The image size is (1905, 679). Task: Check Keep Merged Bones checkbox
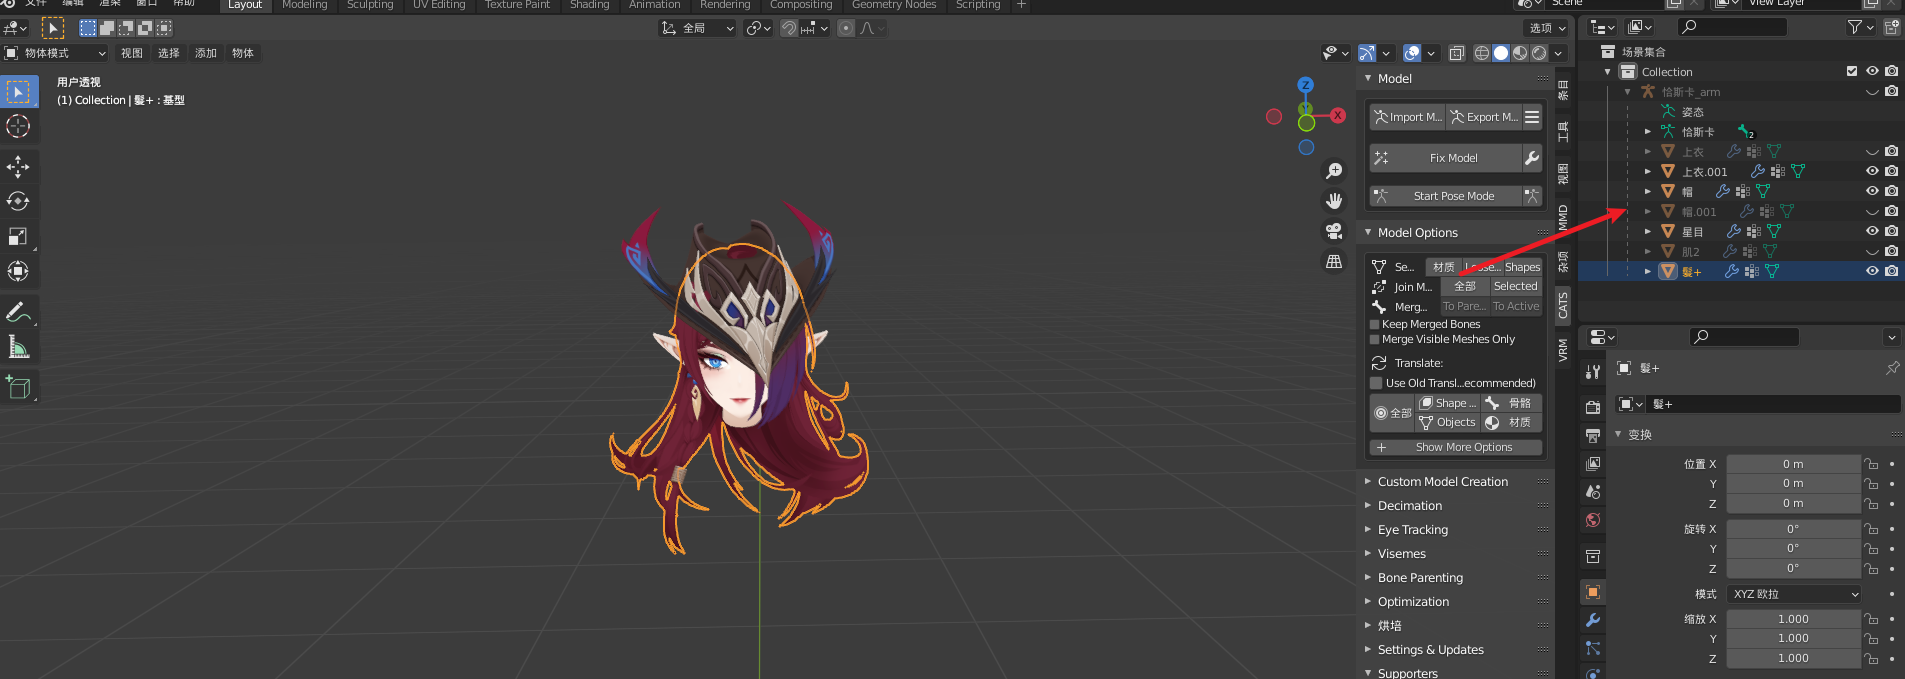tap(1374, 324)
